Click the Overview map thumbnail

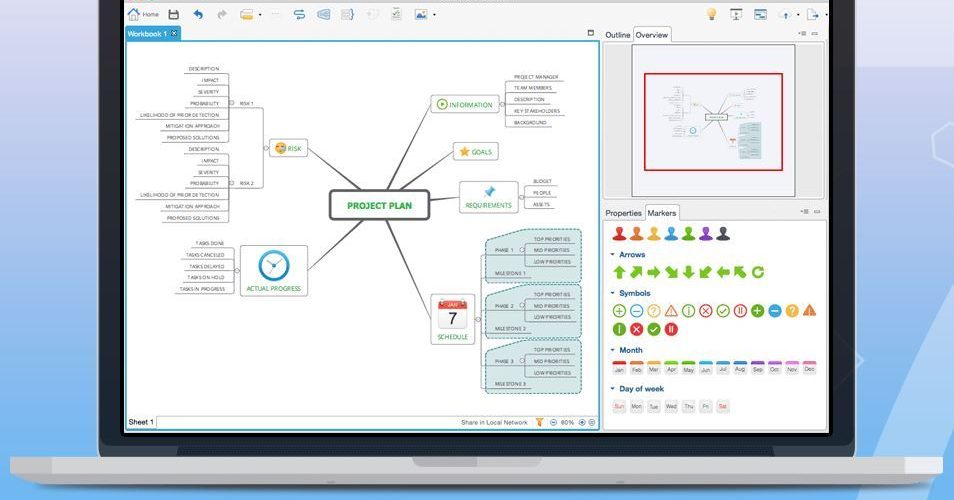point(713,120)
